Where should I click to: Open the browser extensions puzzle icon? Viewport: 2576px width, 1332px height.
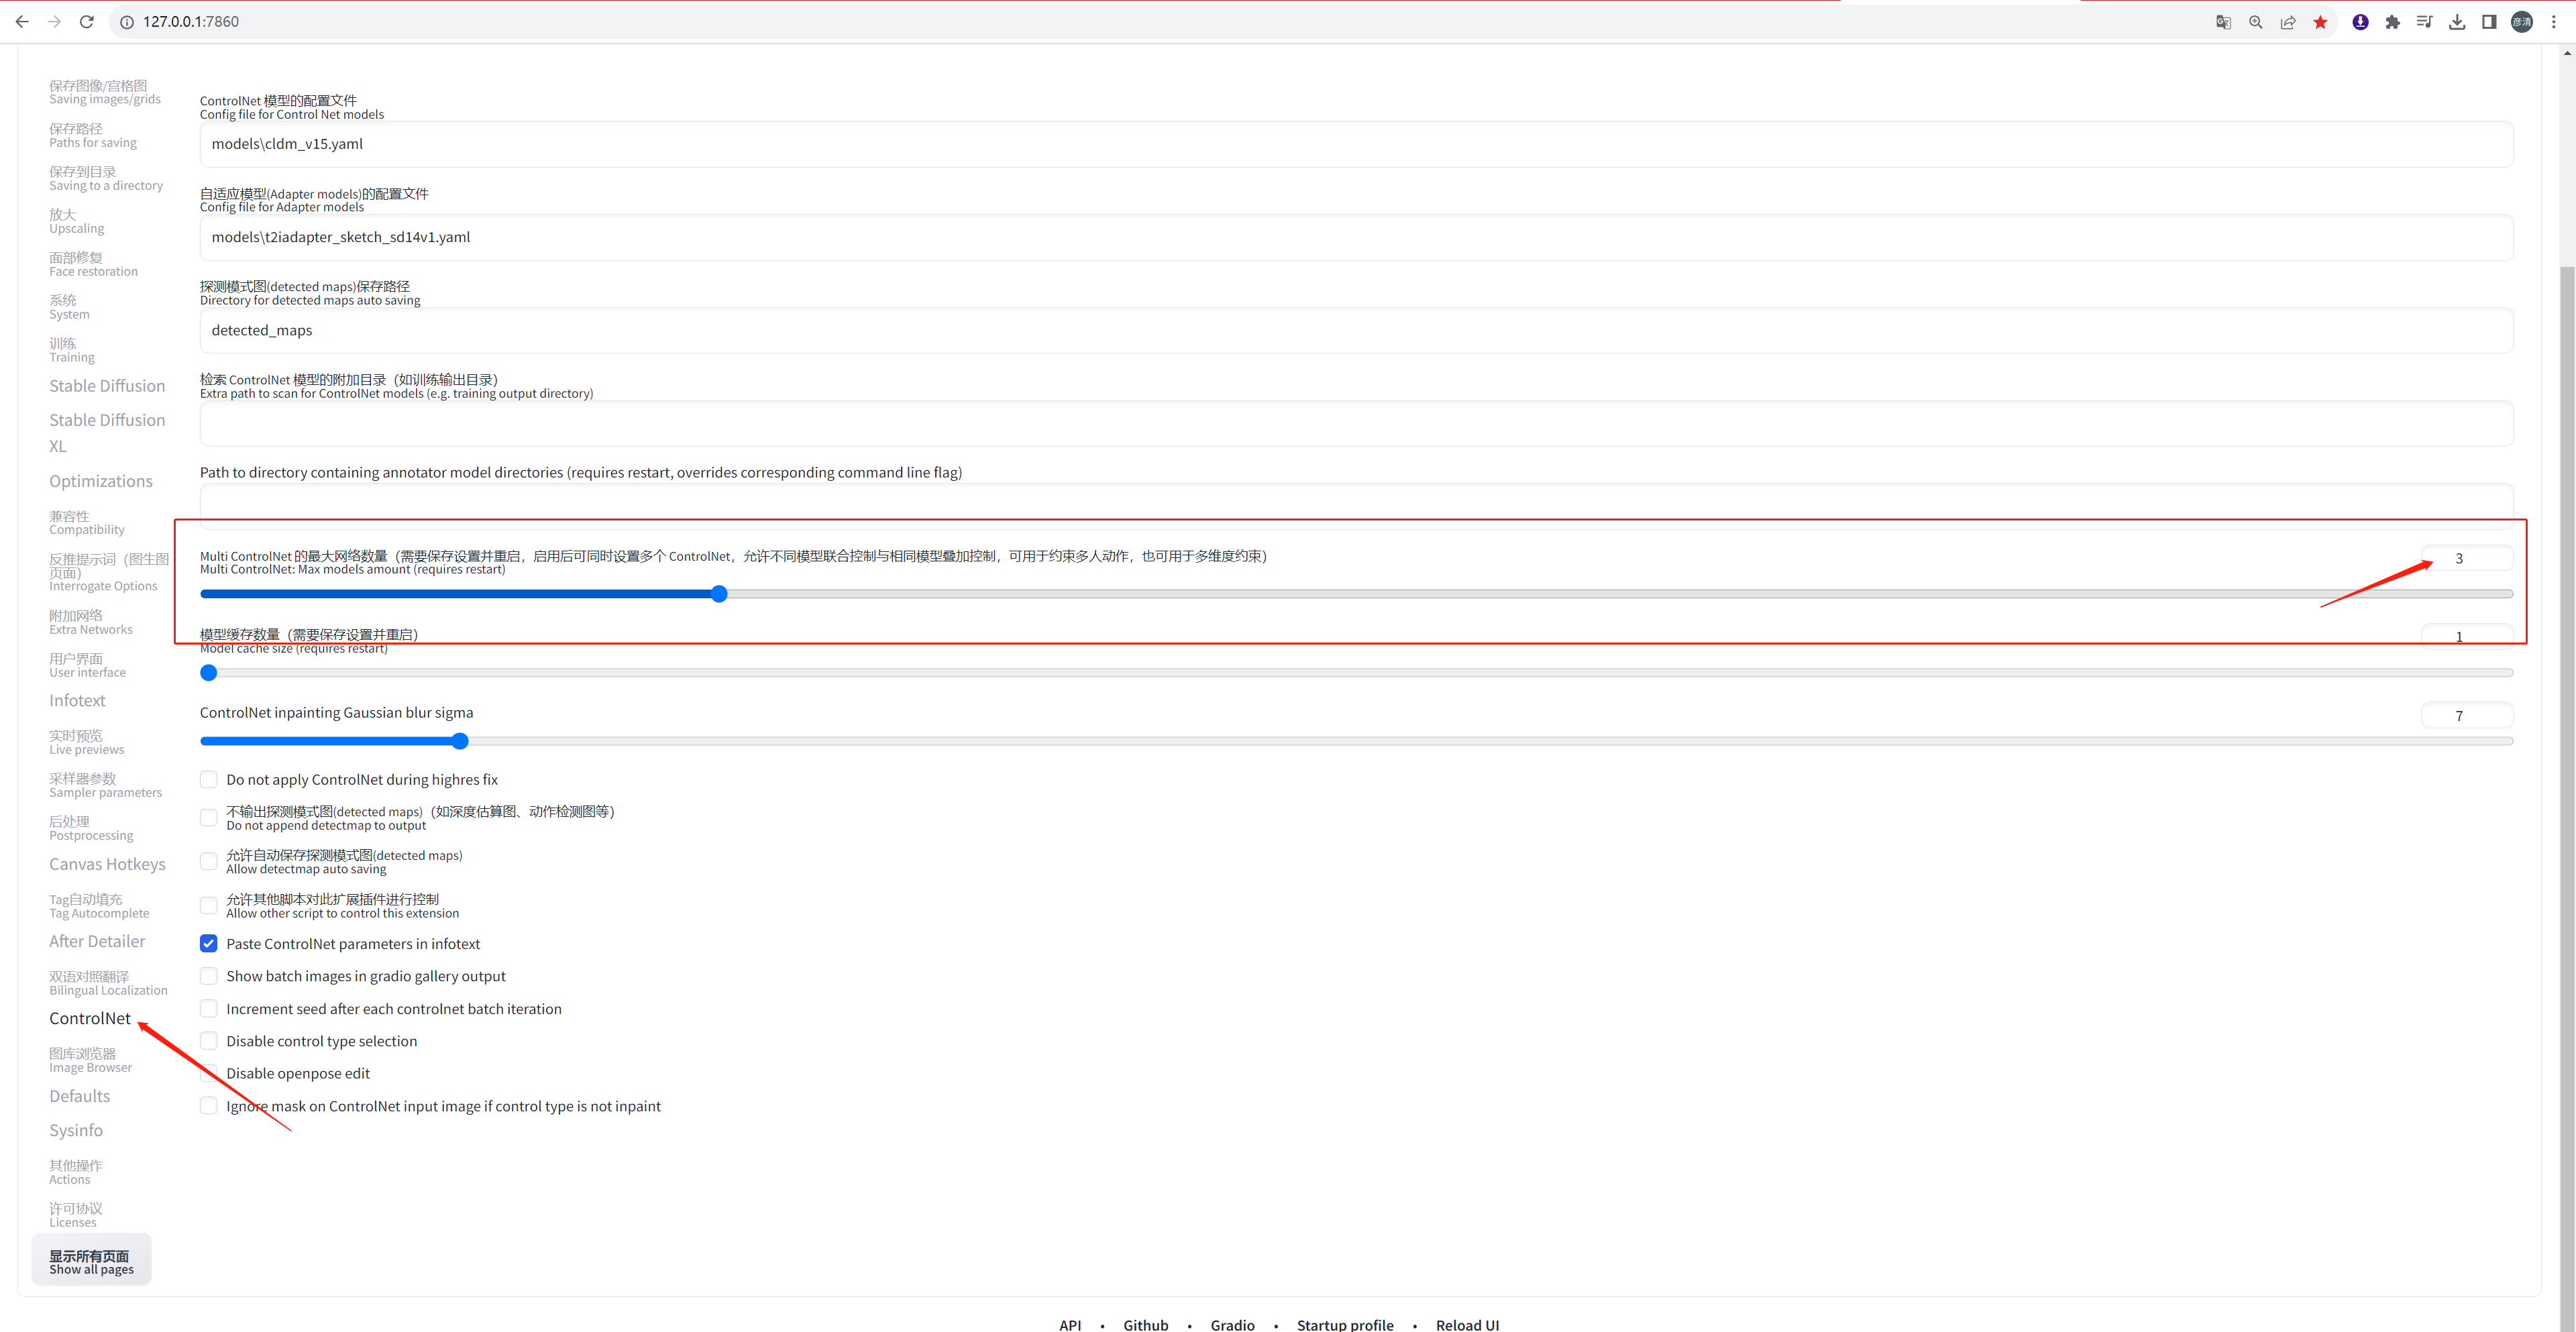pos(2392,21)
